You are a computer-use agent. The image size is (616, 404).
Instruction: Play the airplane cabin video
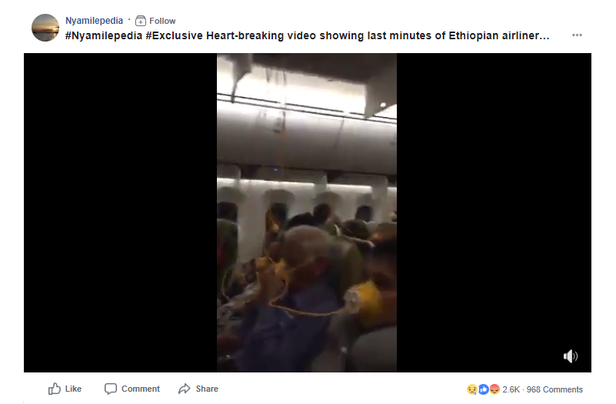click(x=307, y=212)
